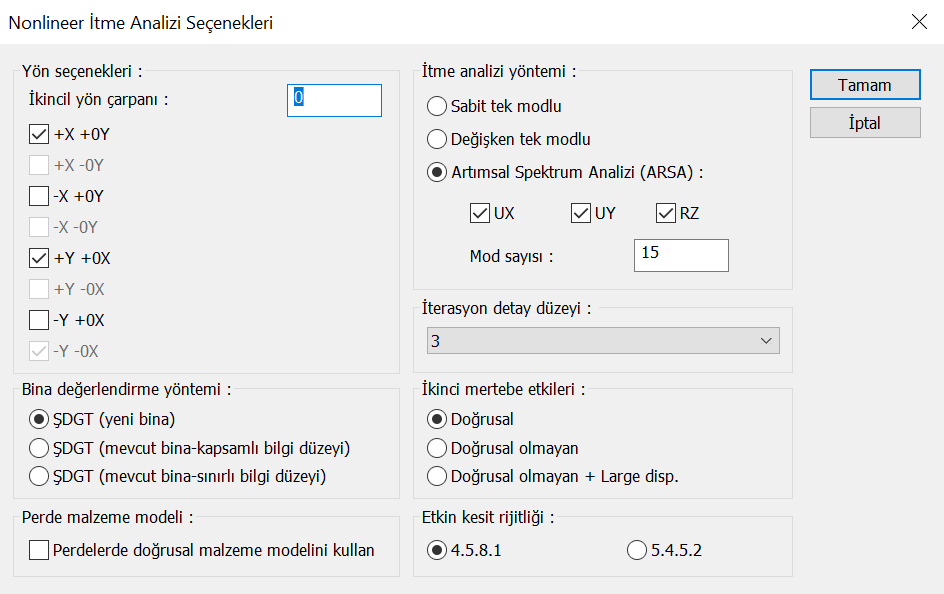The image size is (944, 594).
Task: Enable the -X +0Y direction checkbox
Action: click(40, 196)
